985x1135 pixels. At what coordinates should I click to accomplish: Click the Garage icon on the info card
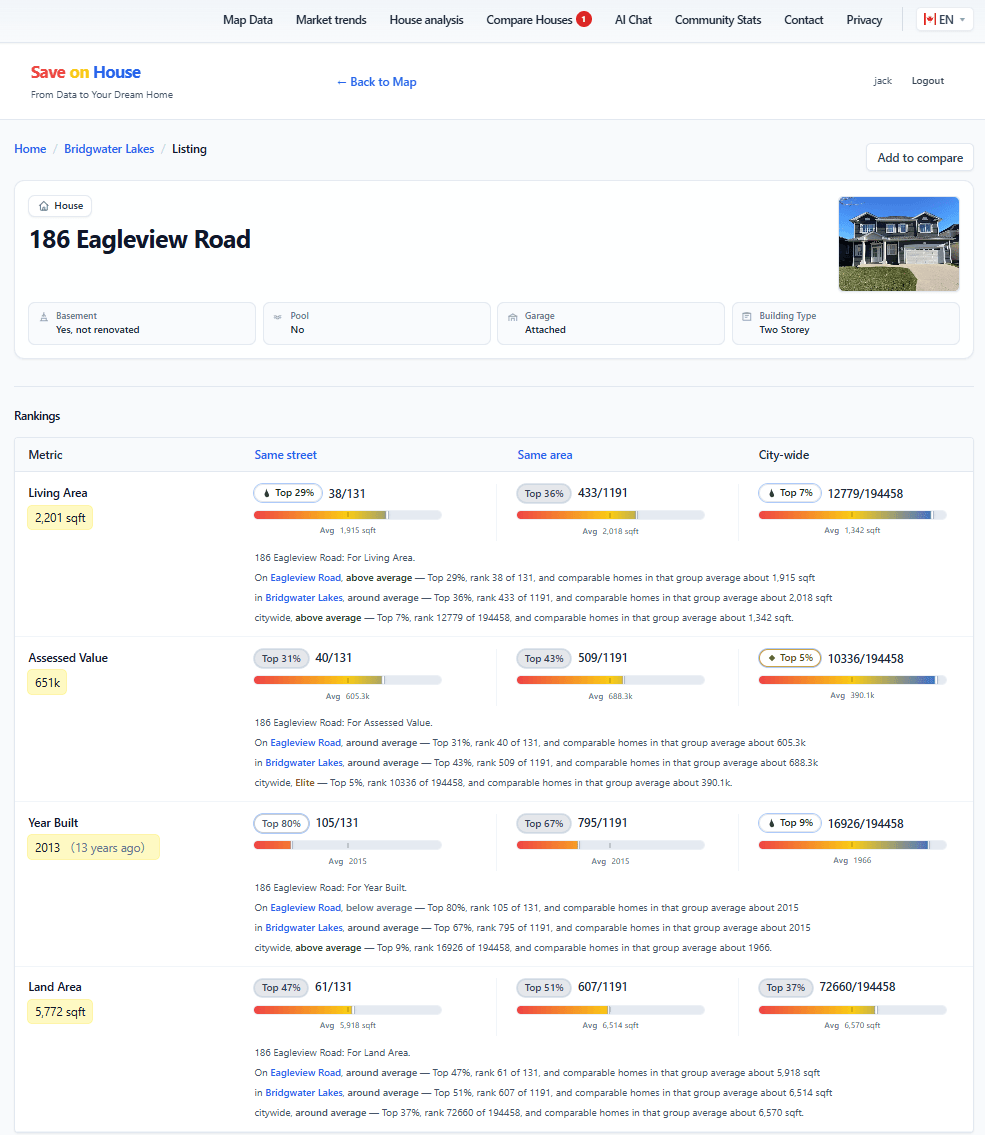click(513, 316)
